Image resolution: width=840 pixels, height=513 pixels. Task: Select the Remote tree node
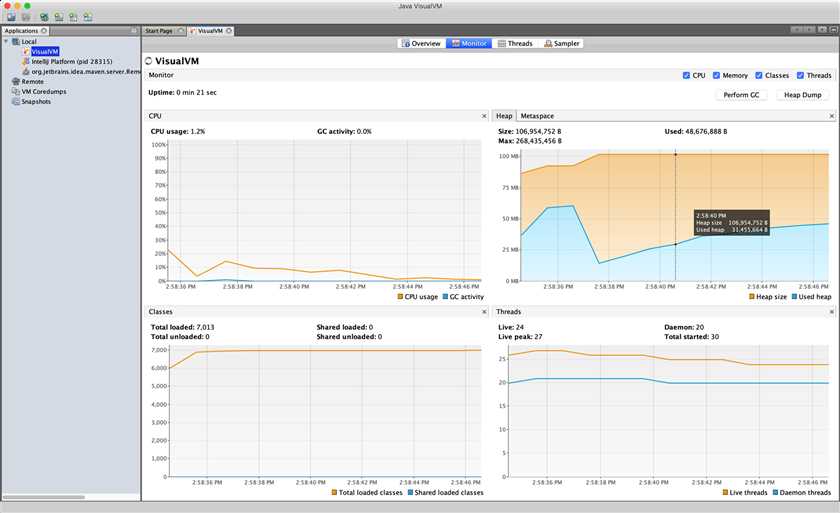pyautogui.click(x=33, y=81)
